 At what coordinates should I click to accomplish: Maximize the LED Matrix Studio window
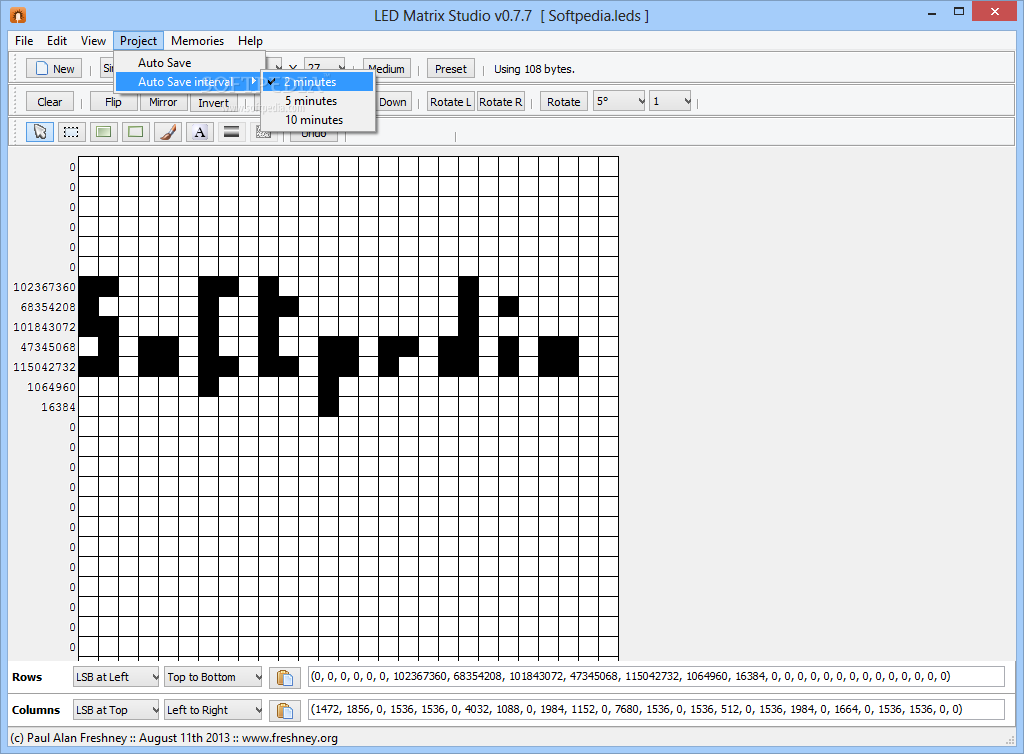(959, 11)
